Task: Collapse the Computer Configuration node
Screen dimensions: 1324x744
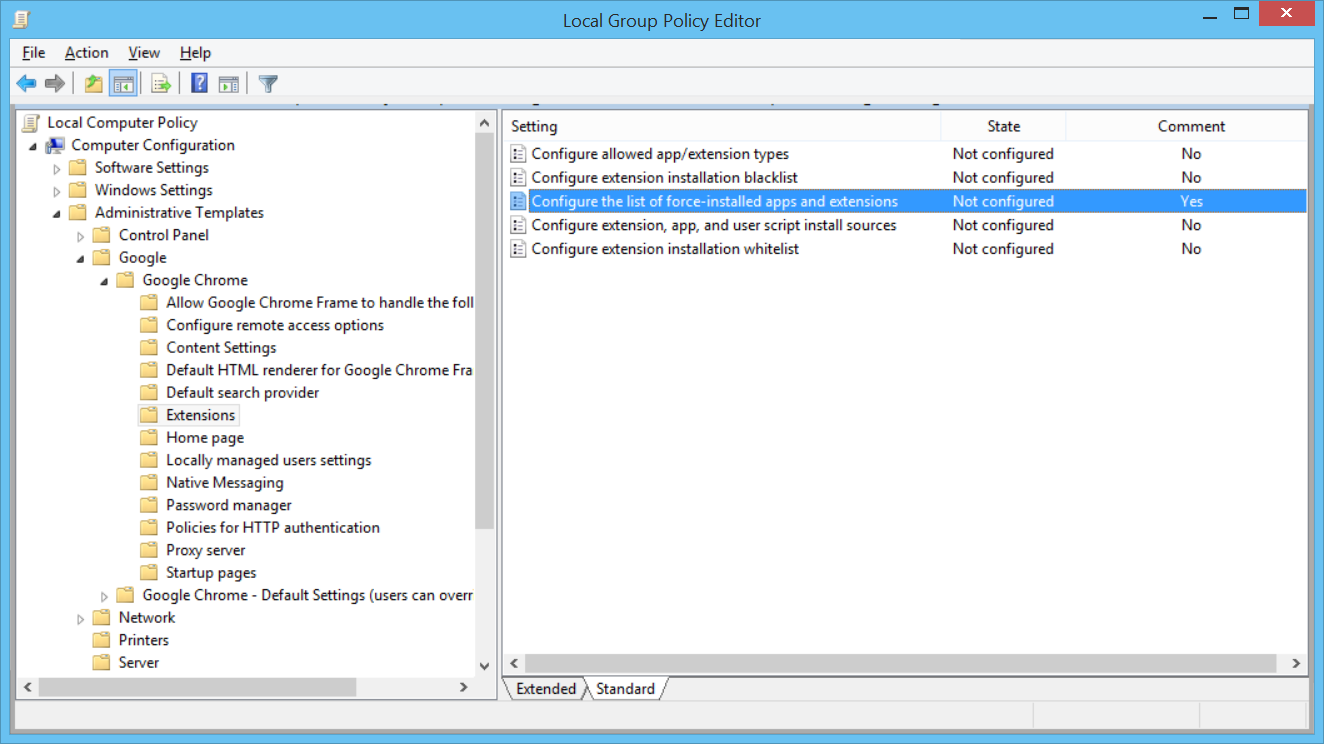Action: [33, 144]
